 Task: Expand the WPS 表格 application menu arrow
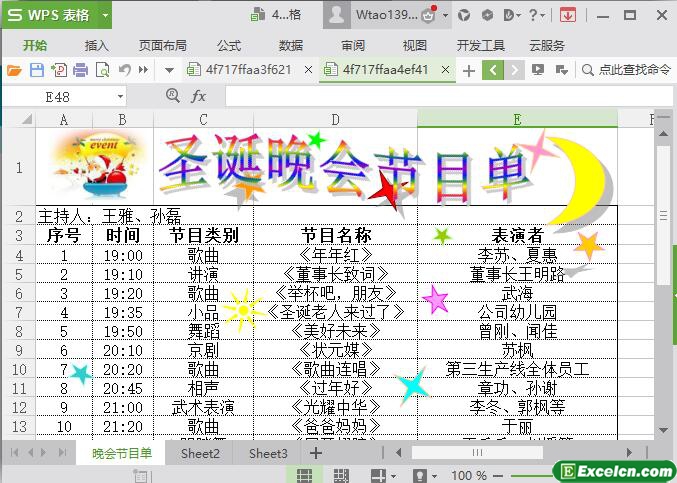click(x=105, y=15)
